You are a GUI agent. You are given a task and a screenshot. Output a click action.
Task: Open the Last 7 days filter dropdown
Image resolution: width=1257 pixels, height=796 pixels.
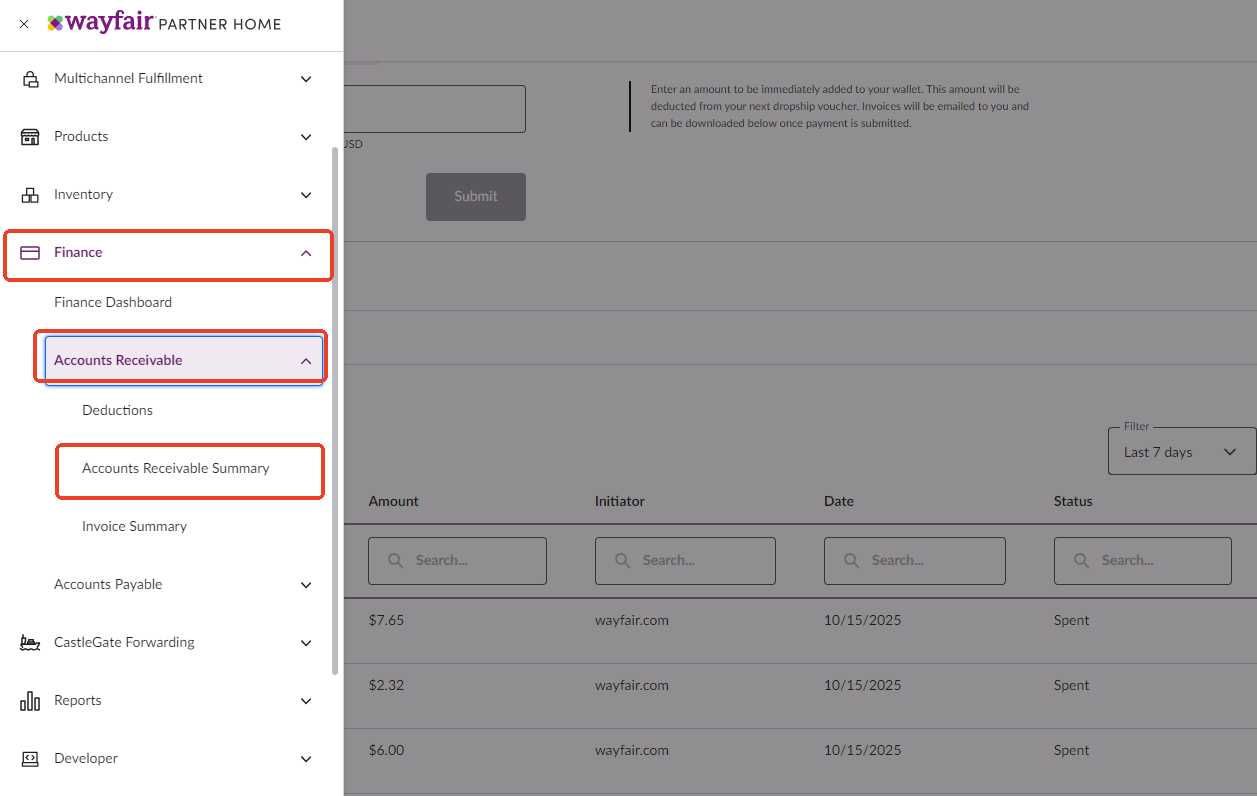click(x=1181, y=452)
